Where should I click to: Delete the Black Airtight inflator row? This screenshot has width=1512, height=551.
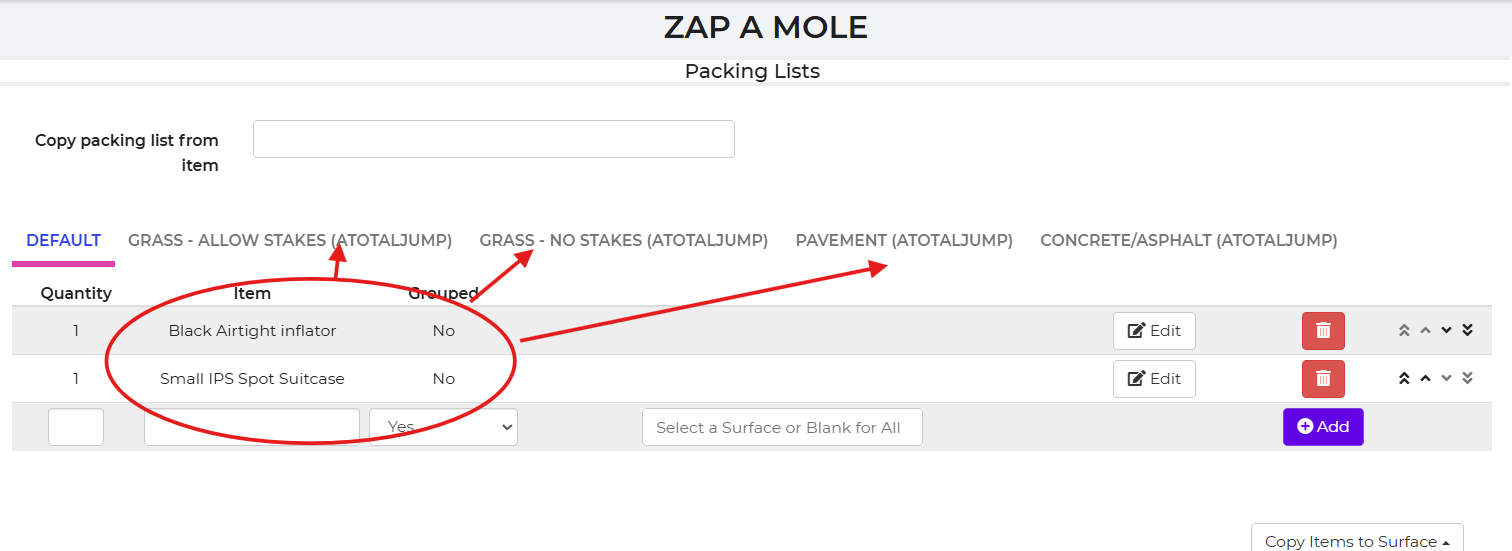point(1323,331)
